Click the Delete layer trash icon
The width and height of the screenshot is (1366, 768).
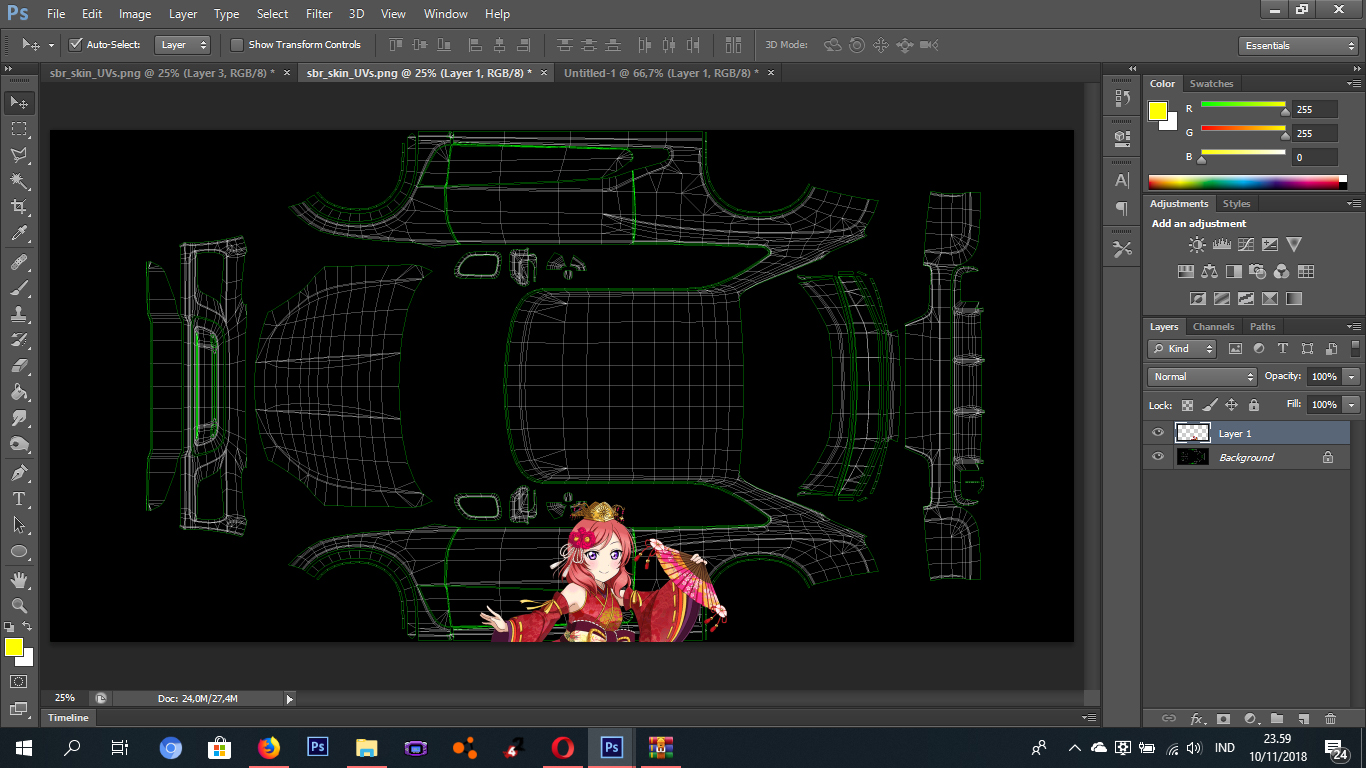pyautogui.click(x=1330, y=718)
